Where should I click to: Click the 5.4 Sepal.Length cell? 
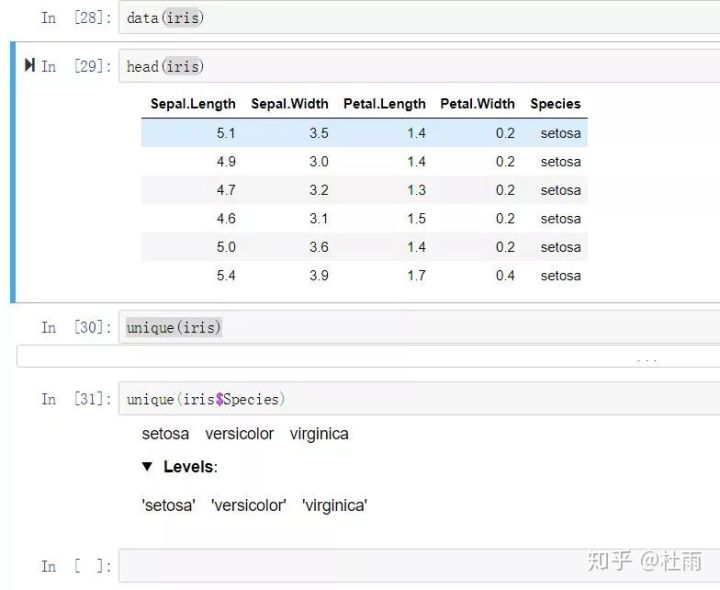pyautogui.click(x=226, y=275)
